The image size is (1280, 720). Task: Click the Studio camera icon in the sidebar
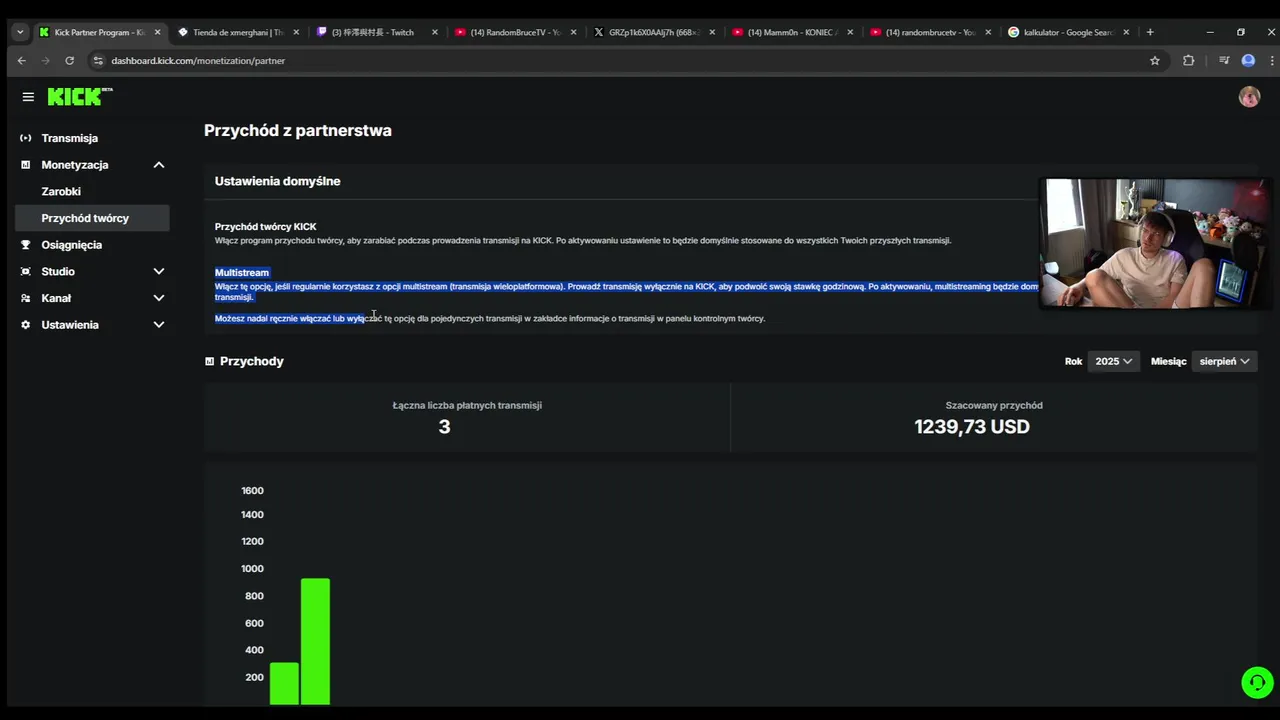pyautogui.click(x=26, y=272)
